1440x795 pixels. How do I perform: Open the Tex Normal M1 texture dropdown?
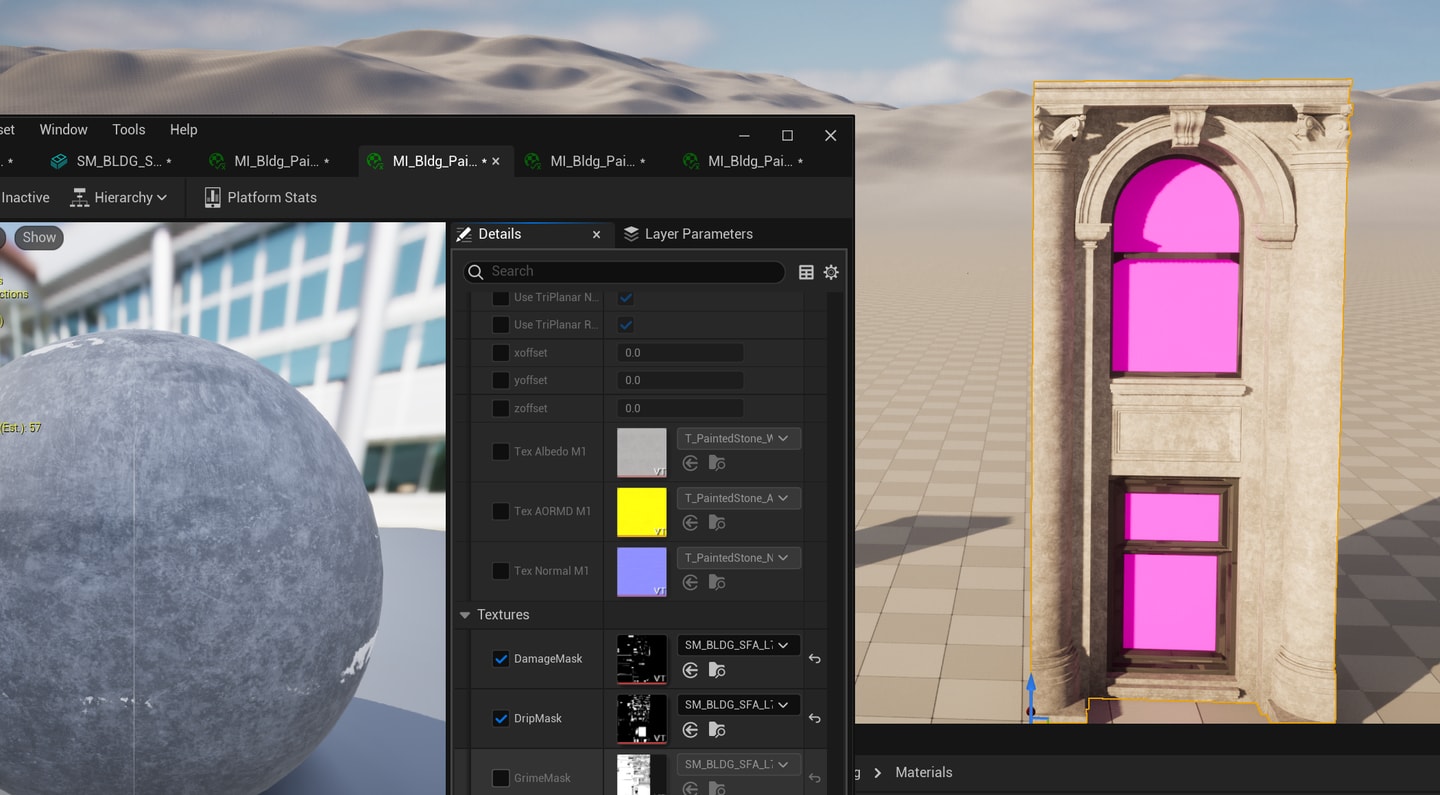tap(739, 558)
